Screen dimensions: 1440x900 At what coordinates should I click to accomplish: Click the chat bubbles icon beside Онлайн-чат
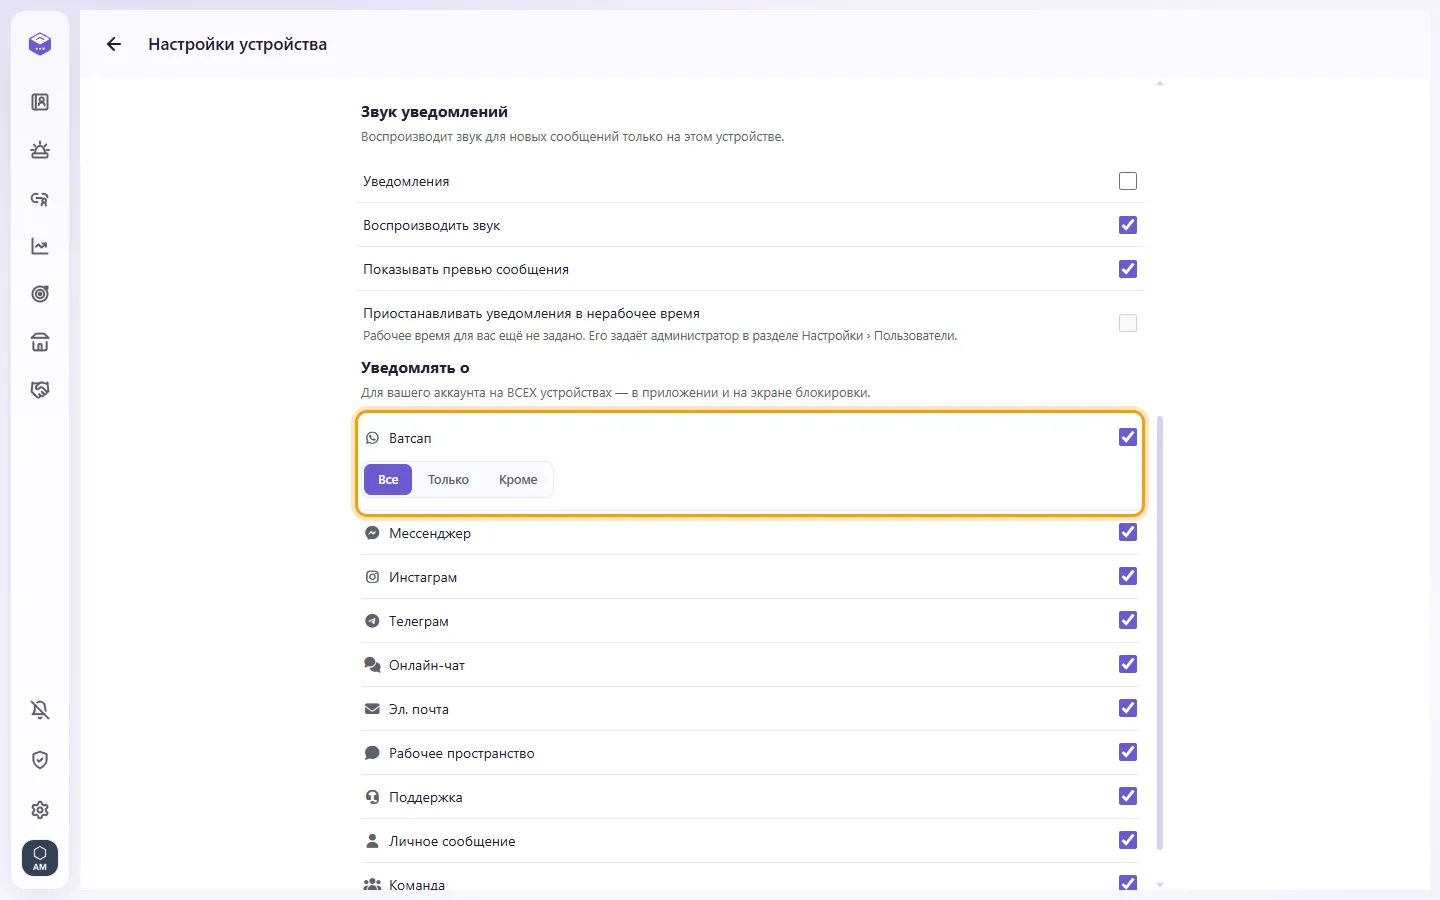click(x=372, y=665)
